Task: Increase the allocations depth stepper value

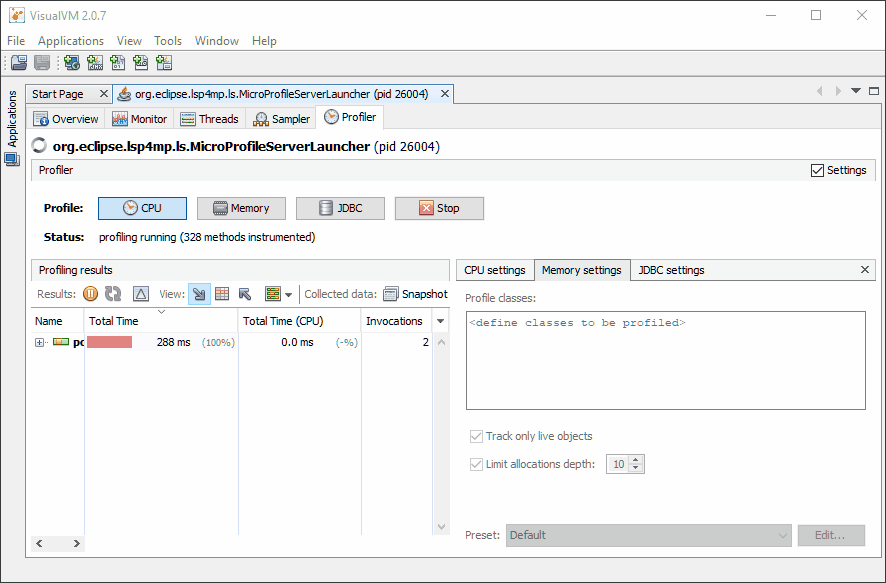Action: point(636,460)
